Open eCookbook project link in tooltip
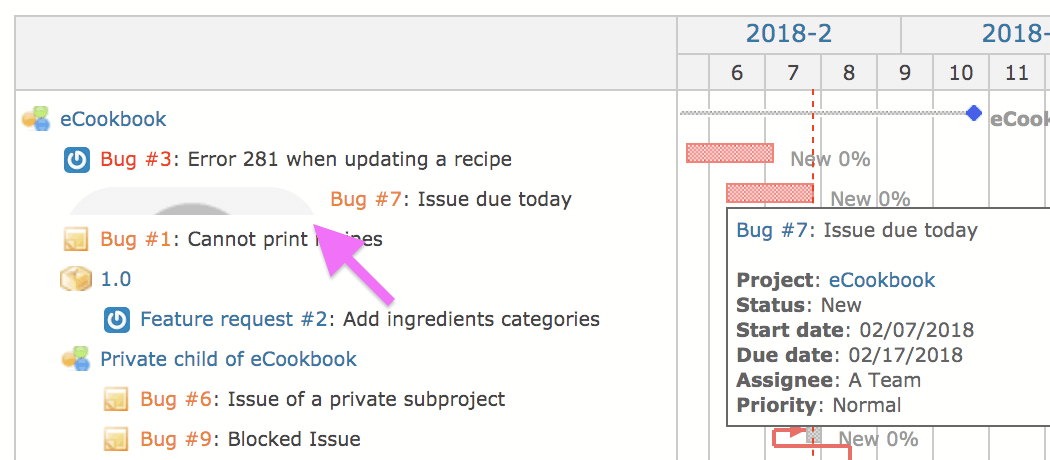This screenshot has width=1050, height=460. pyautogui.click(x=882, y=279)
